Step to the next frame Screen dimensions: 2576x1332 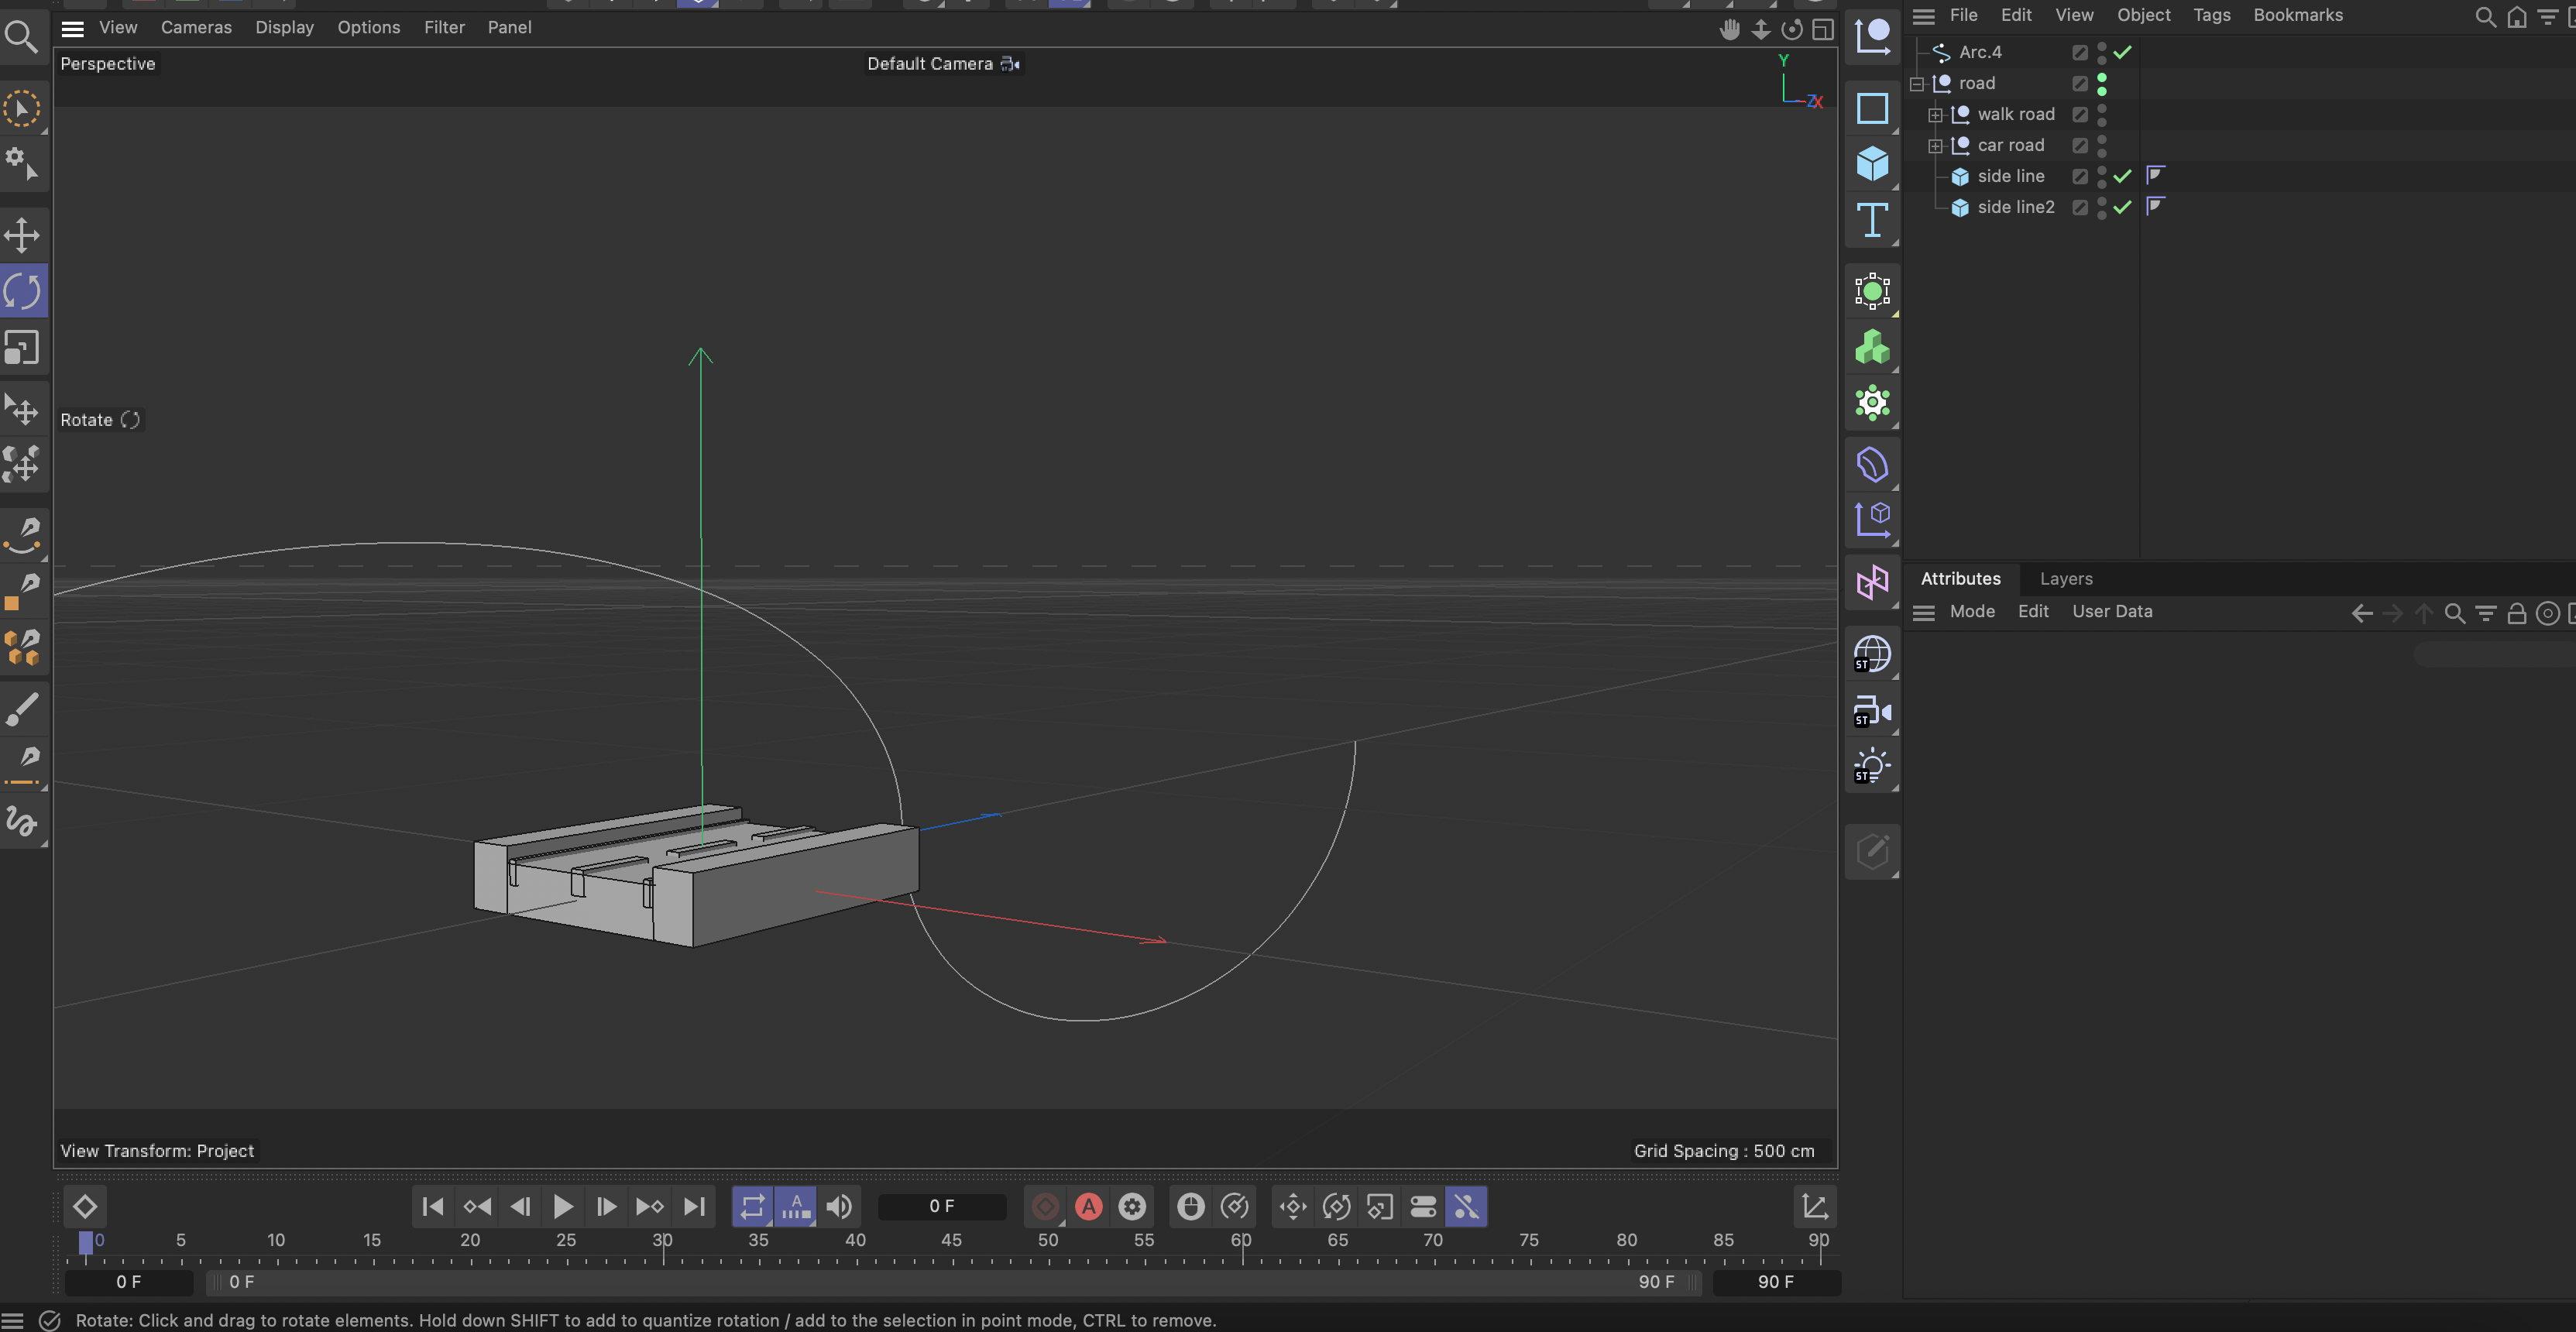[606, 1207]
